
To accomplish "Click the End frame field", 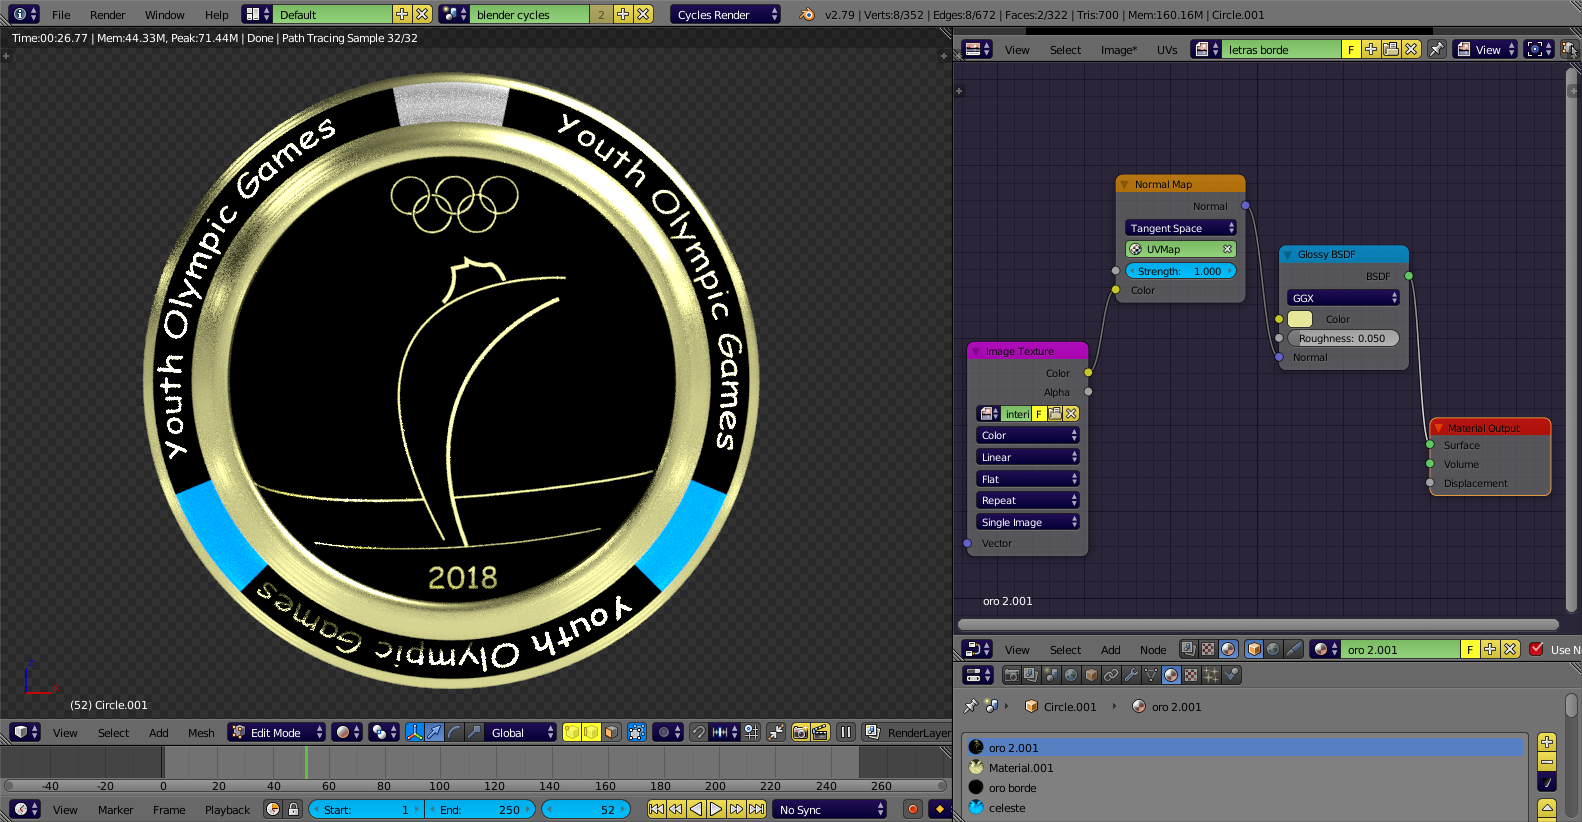I will coord(481,809).
